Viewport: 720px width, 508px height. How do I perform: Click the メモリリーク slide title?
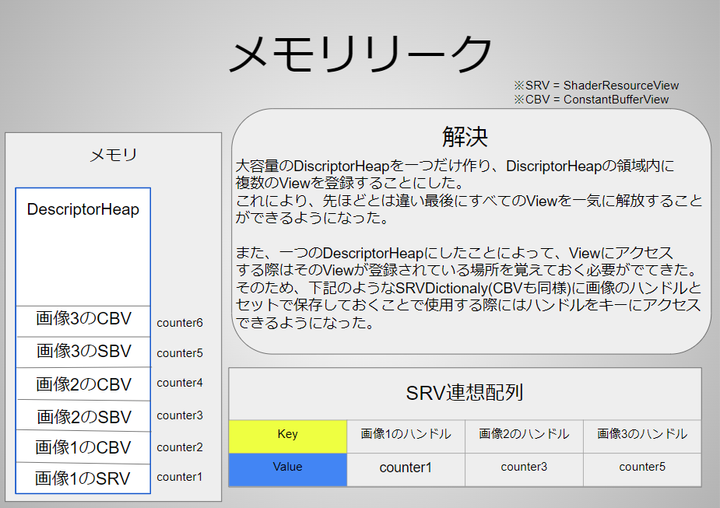click(361, 54)
